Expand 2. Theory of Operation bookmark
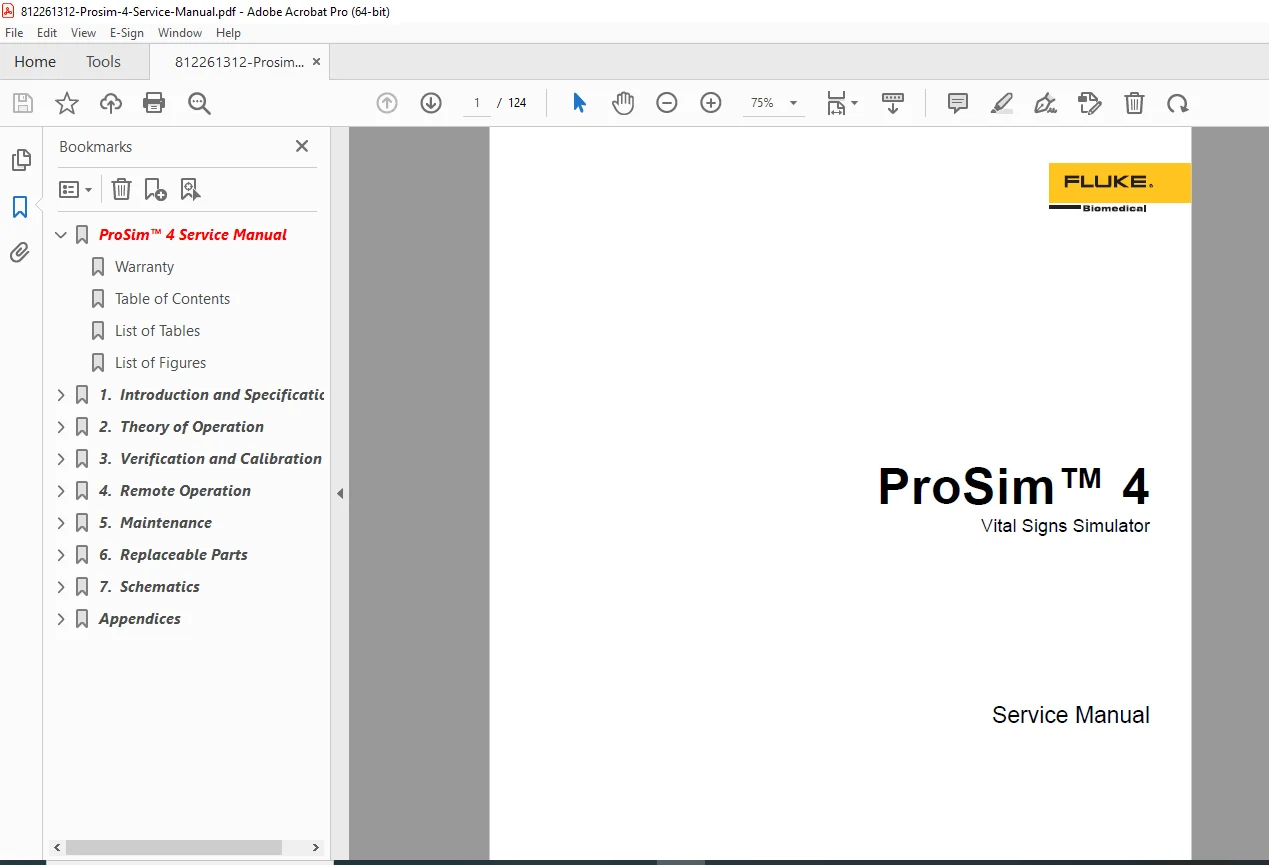 point(61,427)
